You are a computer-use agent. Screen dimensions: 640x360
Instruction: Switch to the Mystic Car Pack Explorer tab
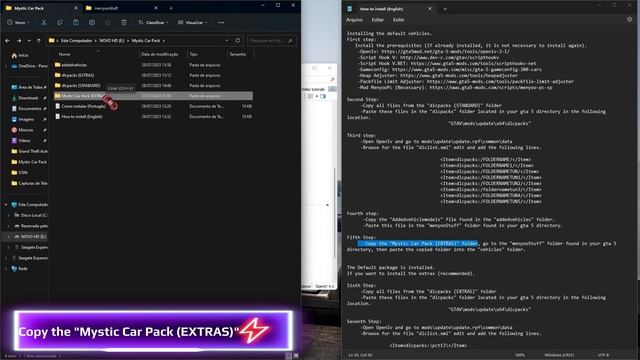[41, 8]
